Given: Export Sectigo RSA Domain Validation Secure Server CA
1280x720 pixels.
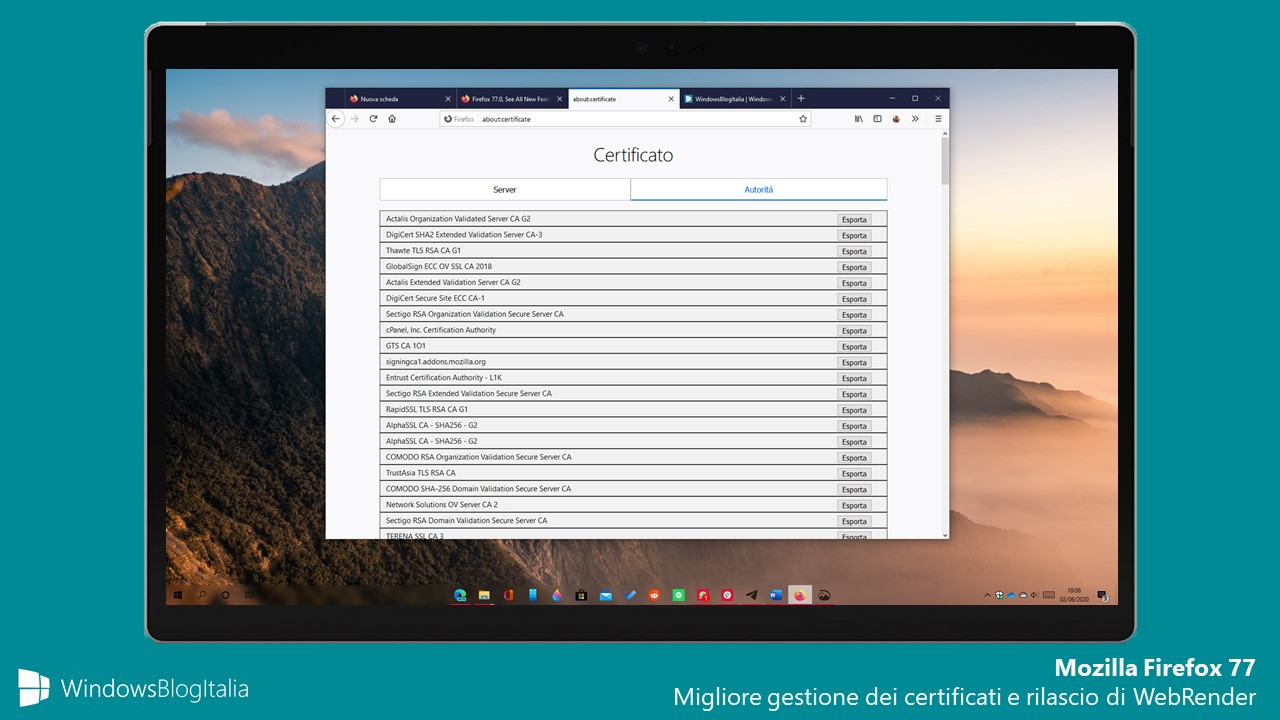Looking at the screenshot, I should tap(854, 521).
